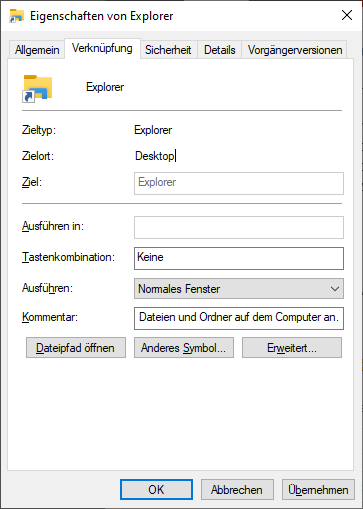Go to the Details tab

(x=220, y=50)
